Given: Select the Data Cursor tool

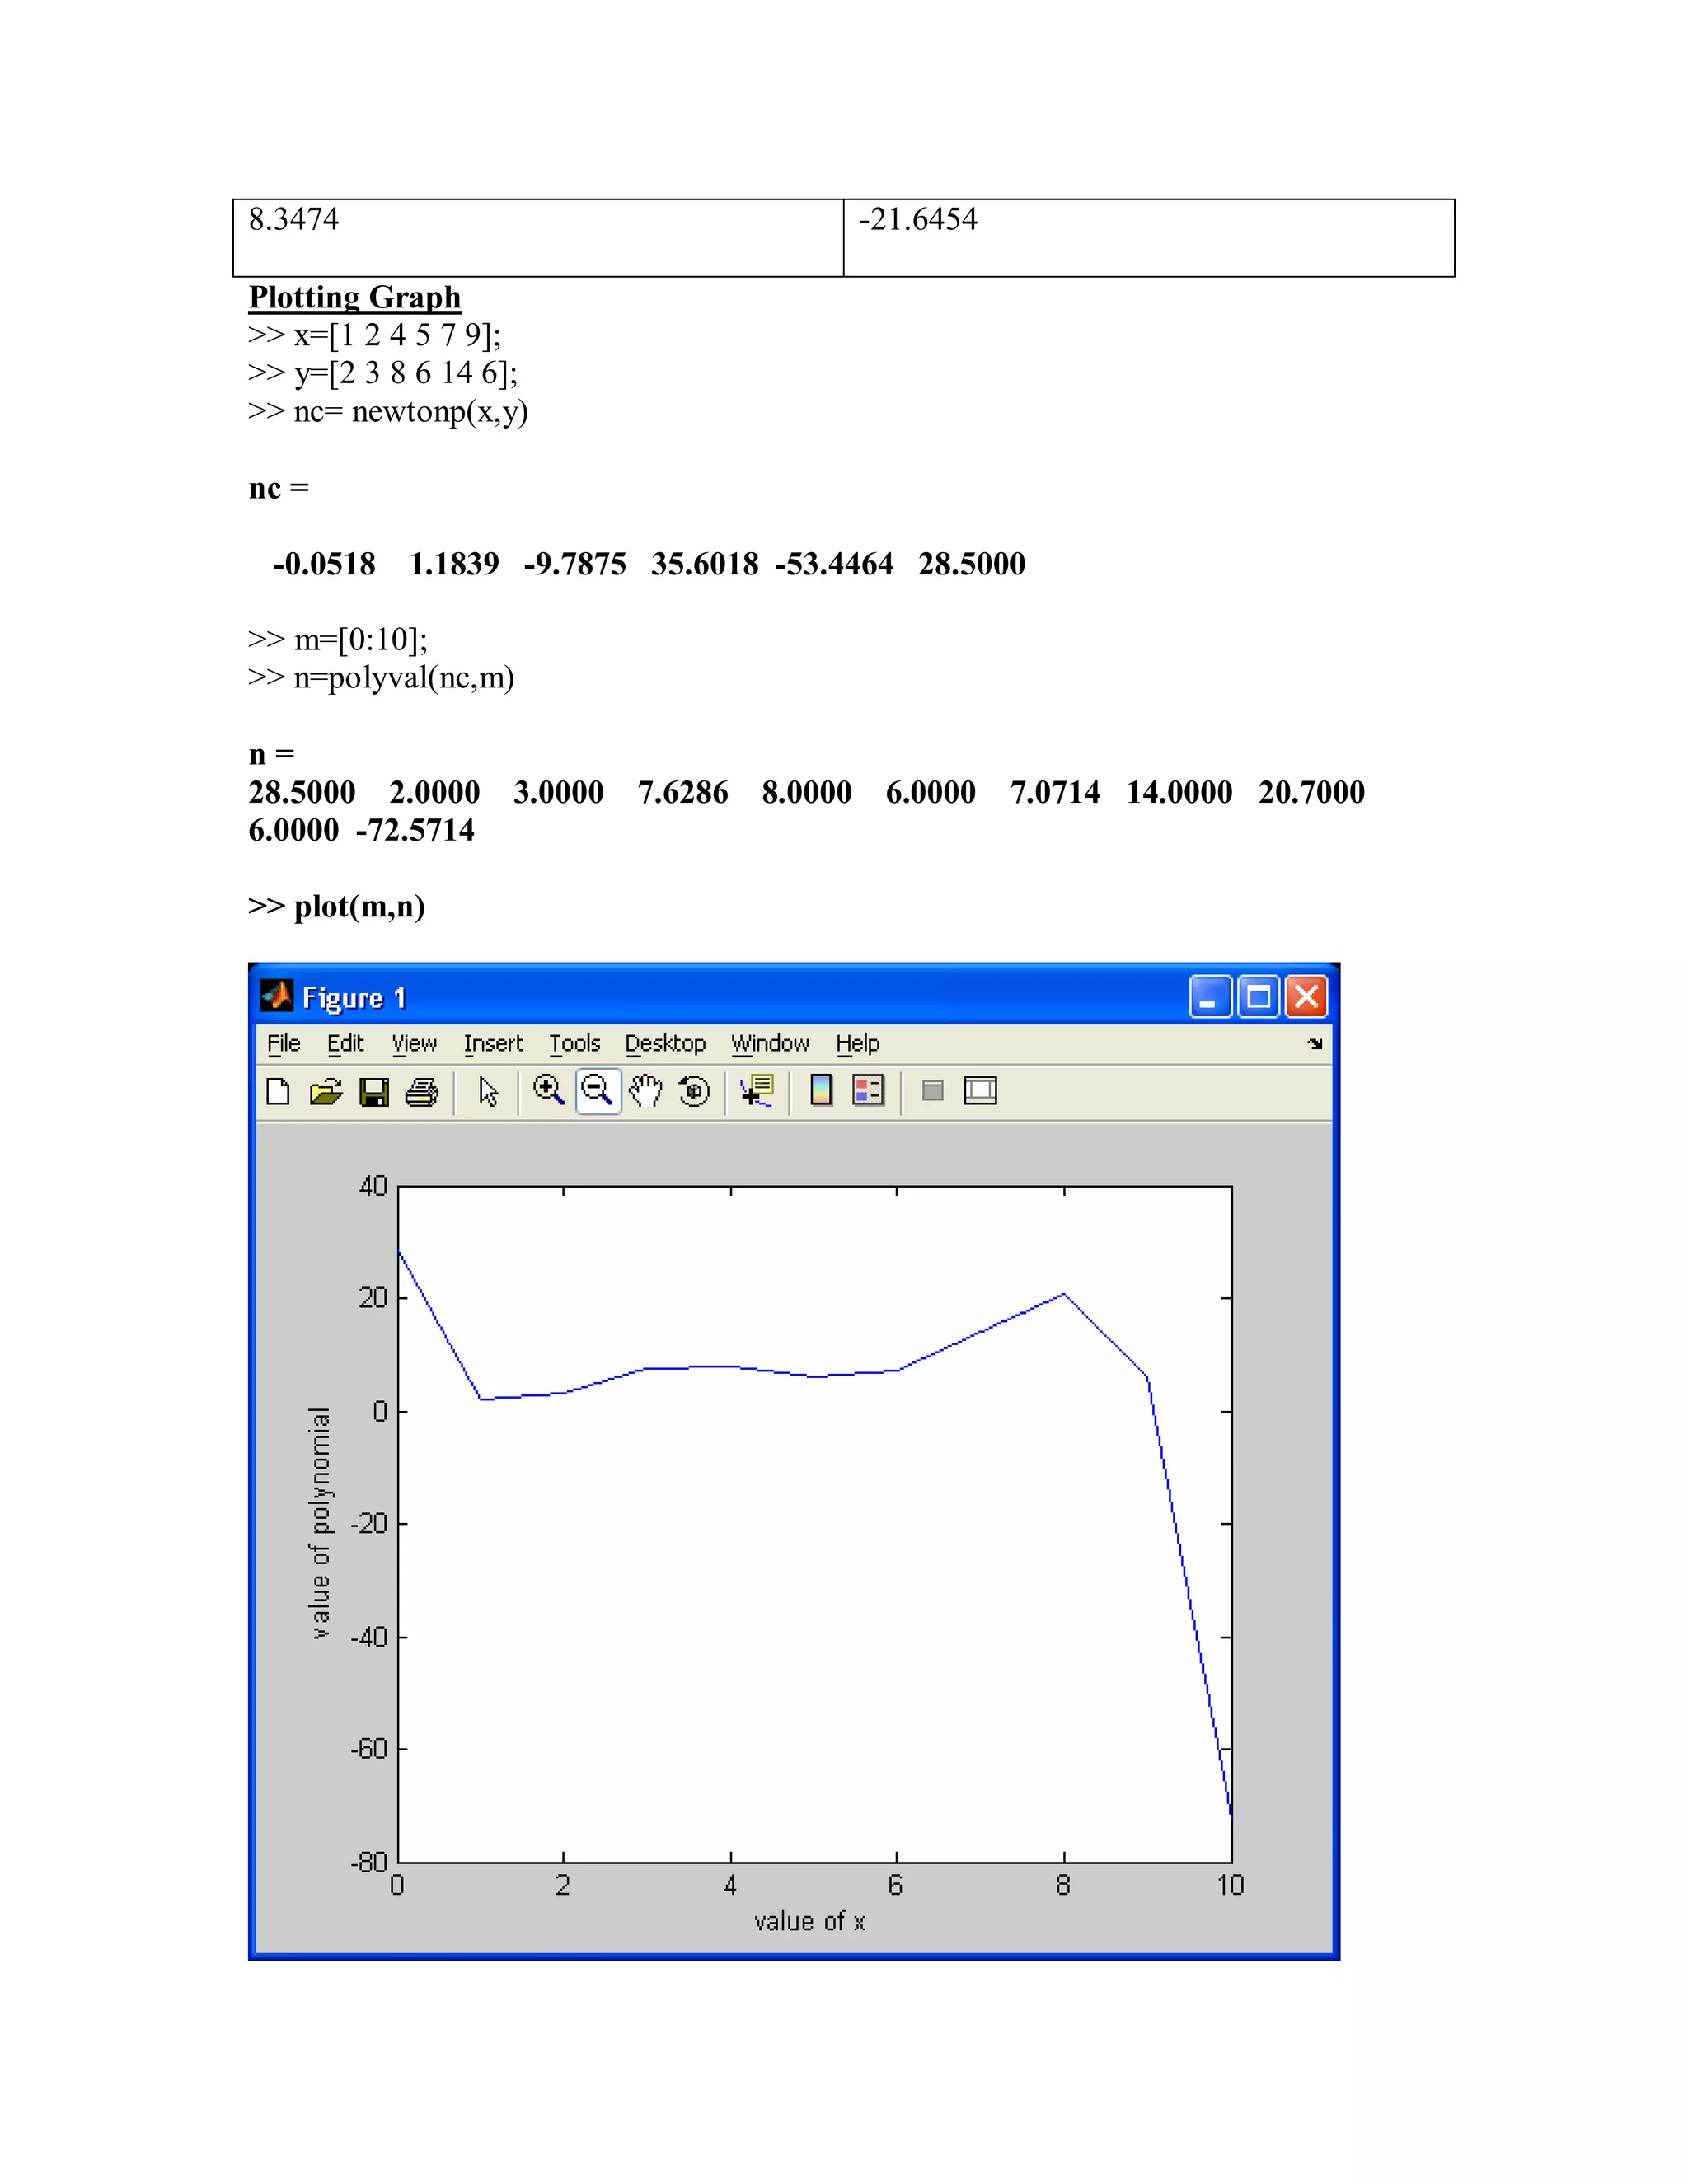Looking at the screenshot, I should point(757,1090).
